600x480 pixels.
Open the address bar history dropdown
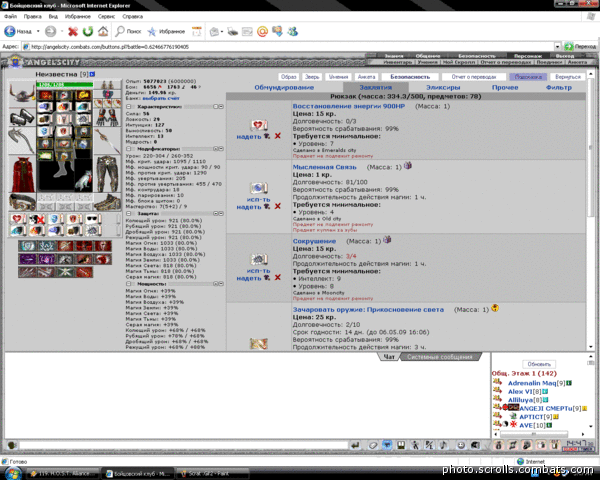(557, 47)
